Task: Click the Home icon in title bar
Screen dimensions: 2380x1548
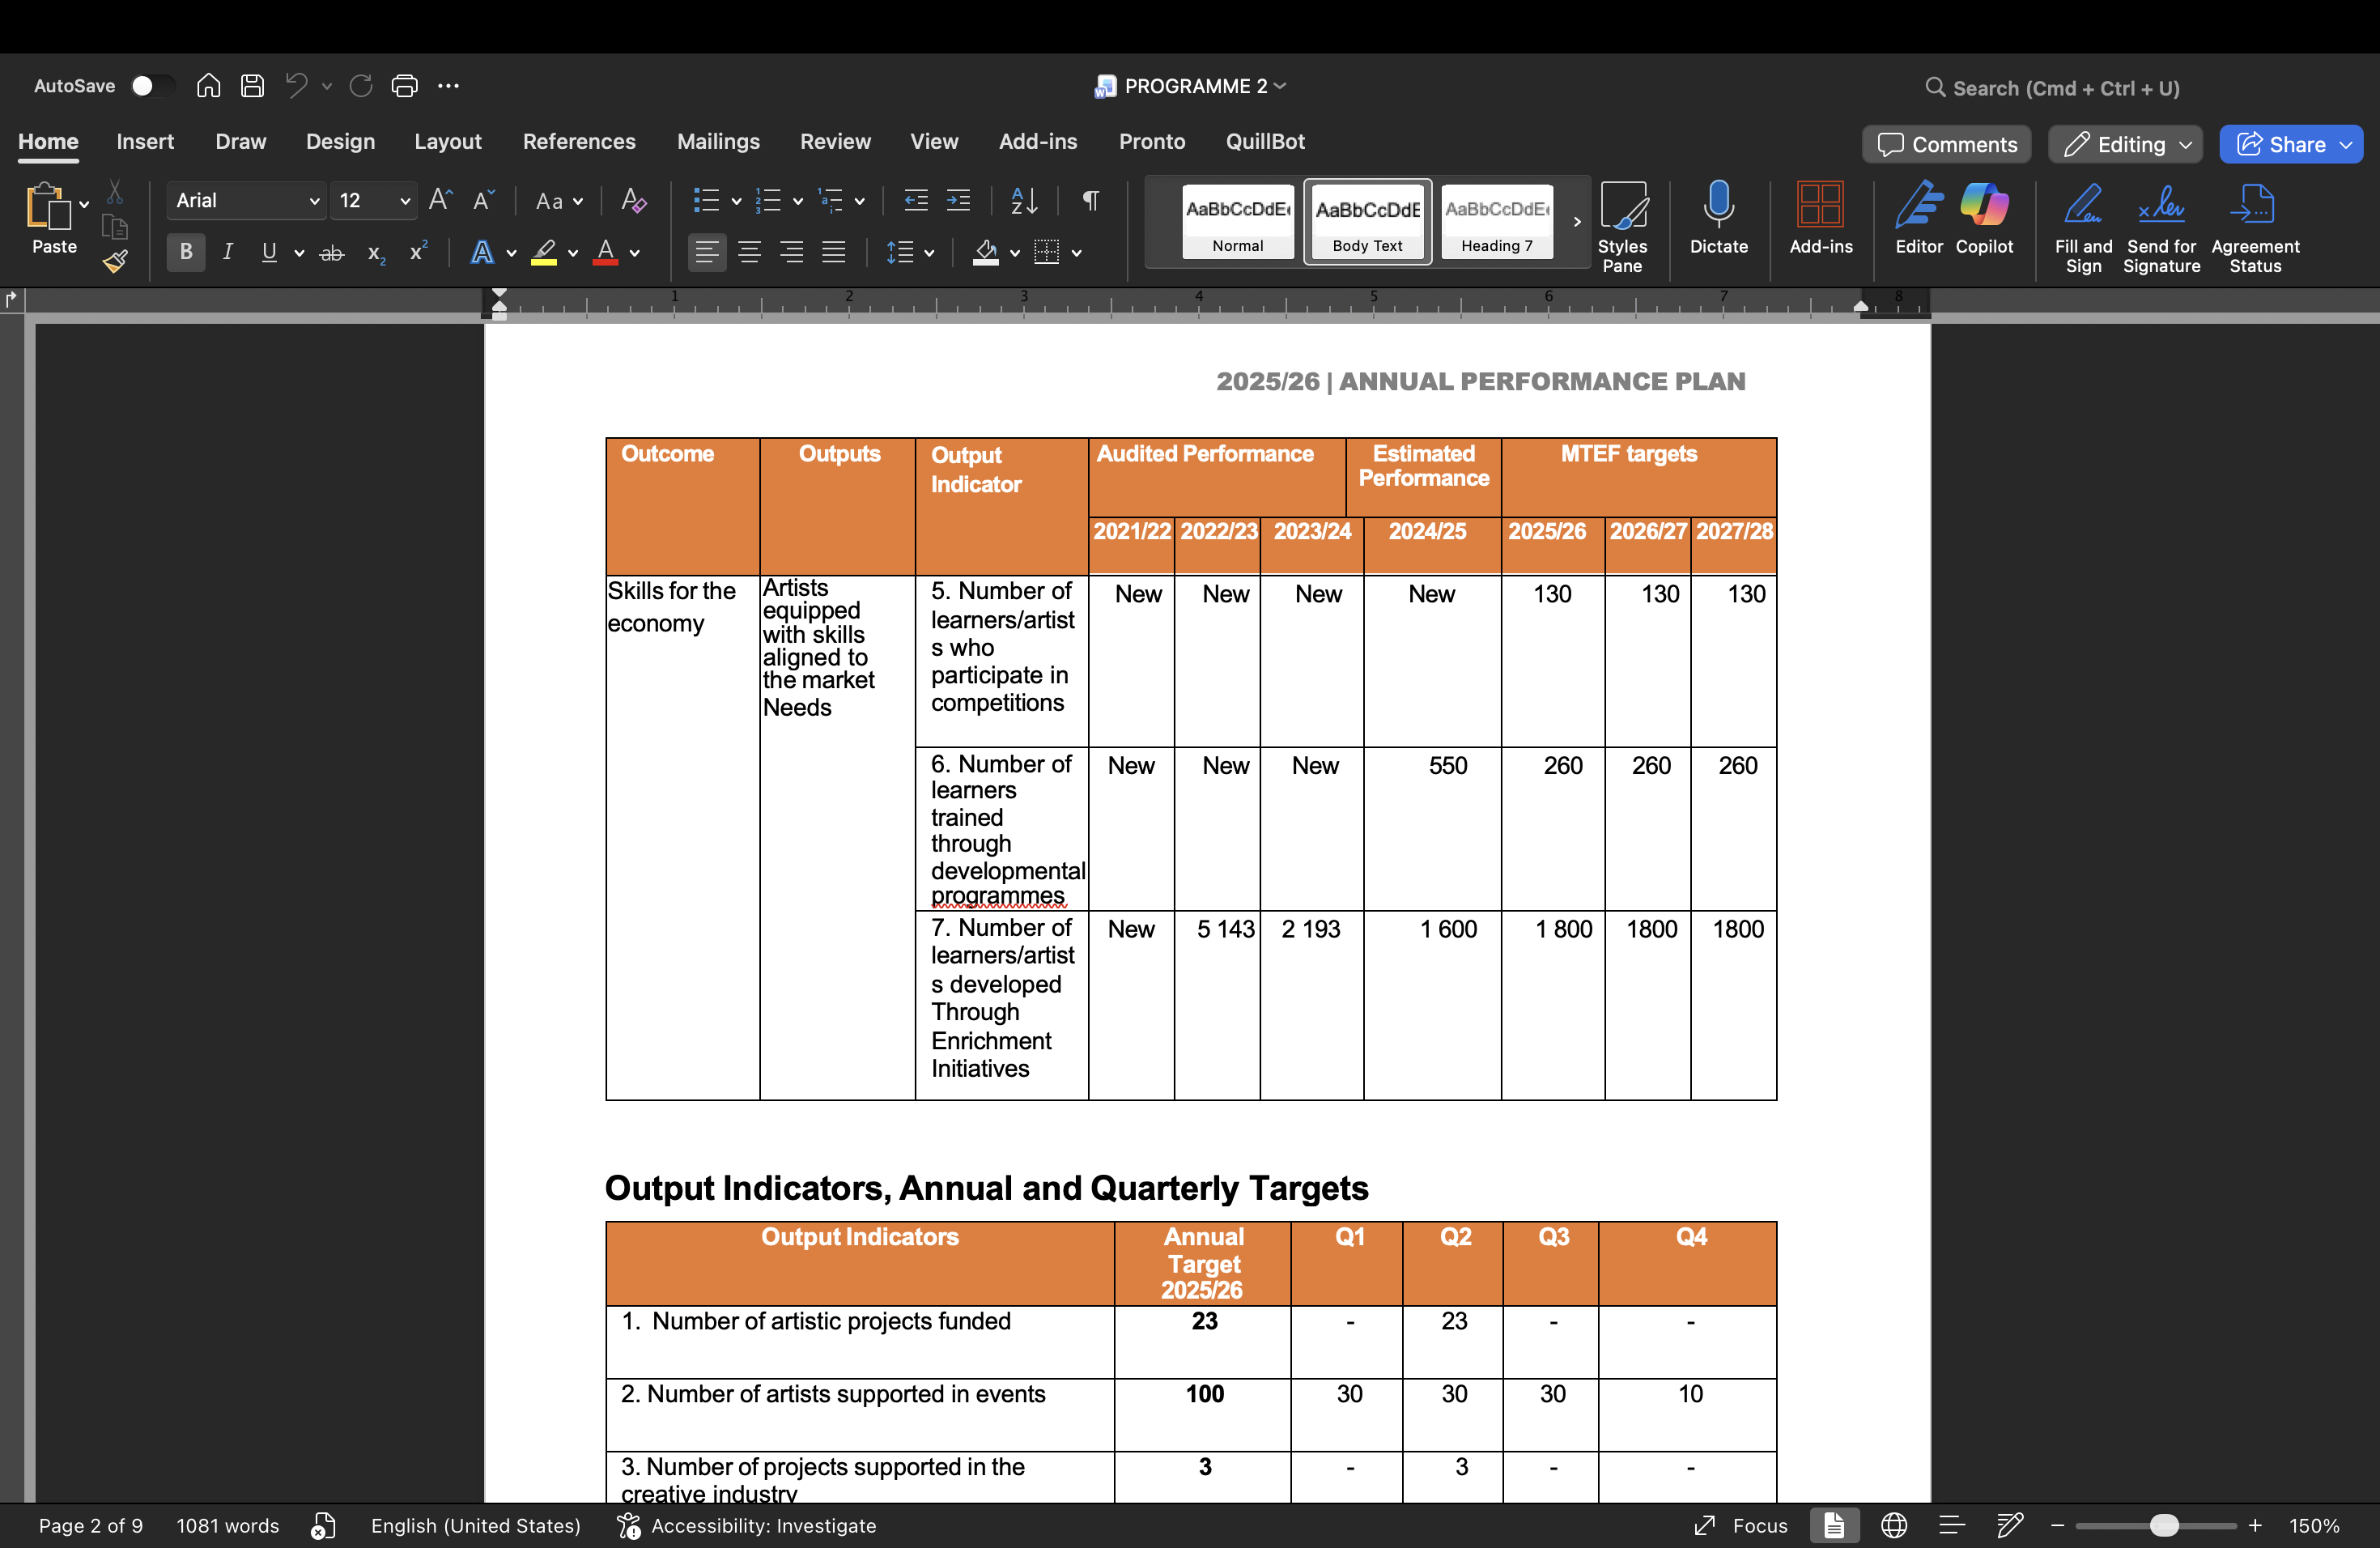Action: pyautogui.click(x=208, y=86)
